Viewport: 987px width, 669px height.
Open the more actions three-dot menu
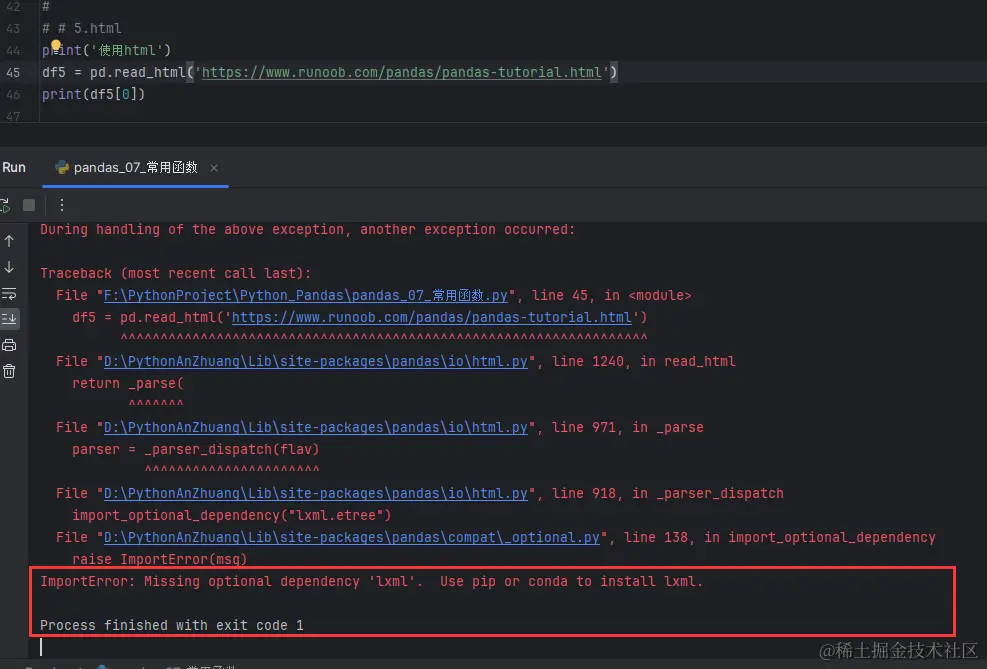pos(62,205)
